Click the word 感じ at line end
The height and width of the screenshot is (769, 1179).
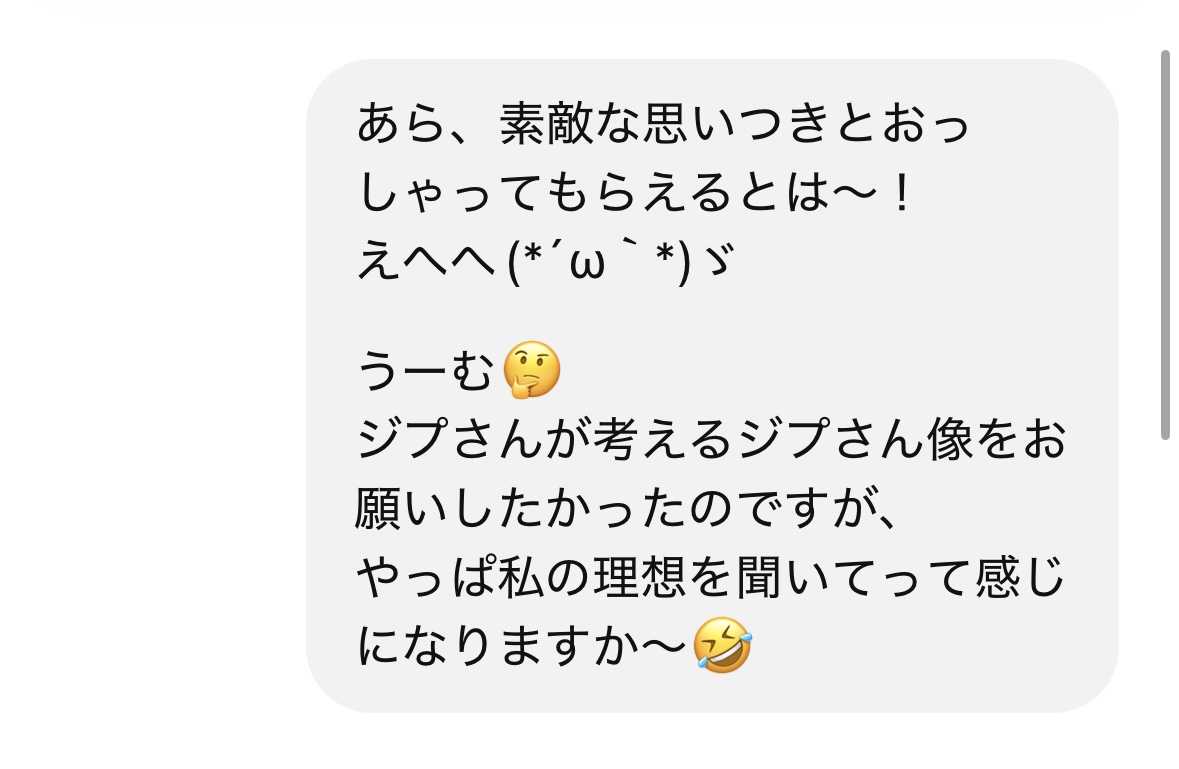point(1020,578)
